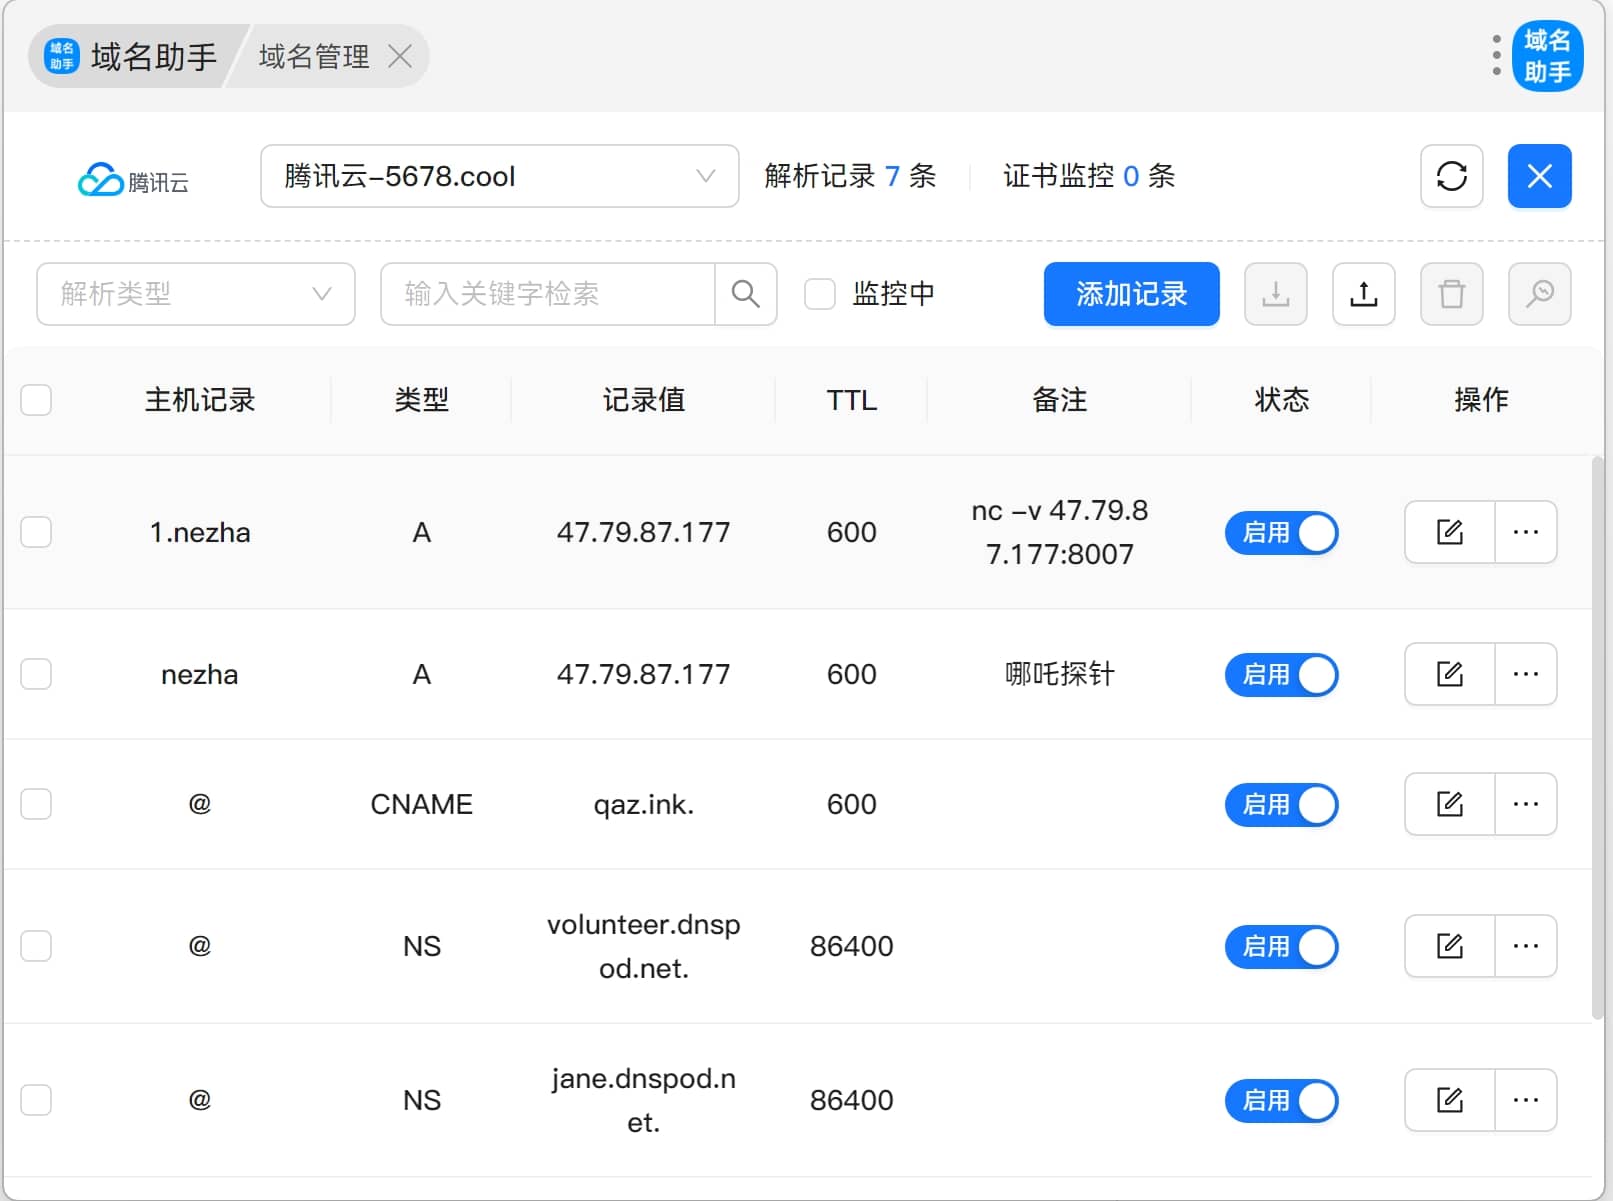The image size is (1613, 1201).
Task: Click the find-and-inspect icon in toolbar
Action: (x=1539, y=294)
